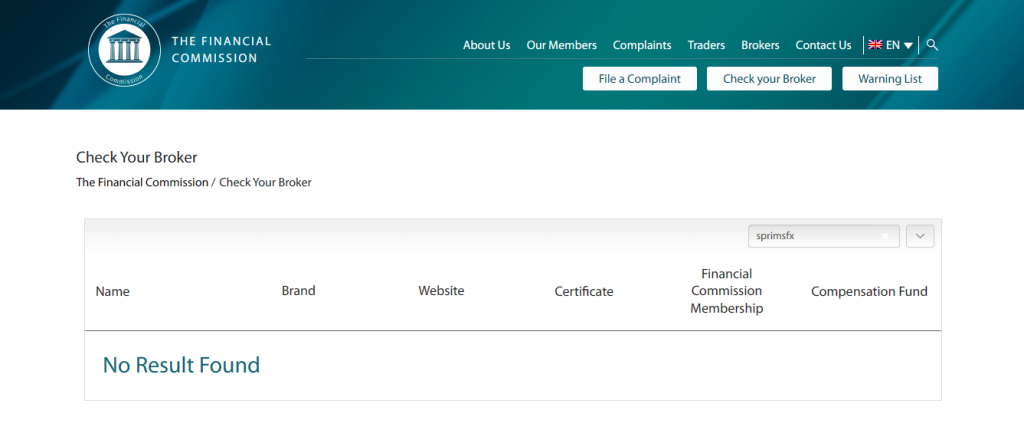1024x430 pixels.
Task: Open the Complaints menu
Action: (642, 45)
